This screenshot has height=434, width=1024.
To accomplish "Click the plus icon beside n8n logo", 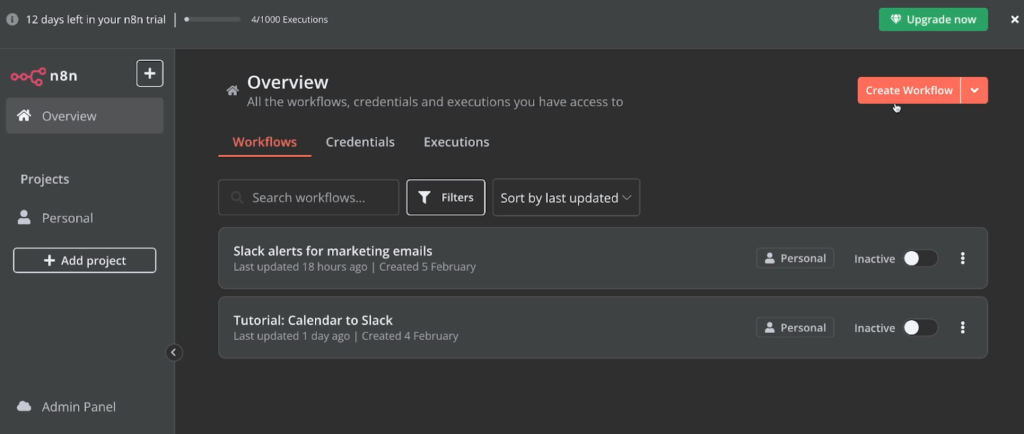I will (150, 73).
